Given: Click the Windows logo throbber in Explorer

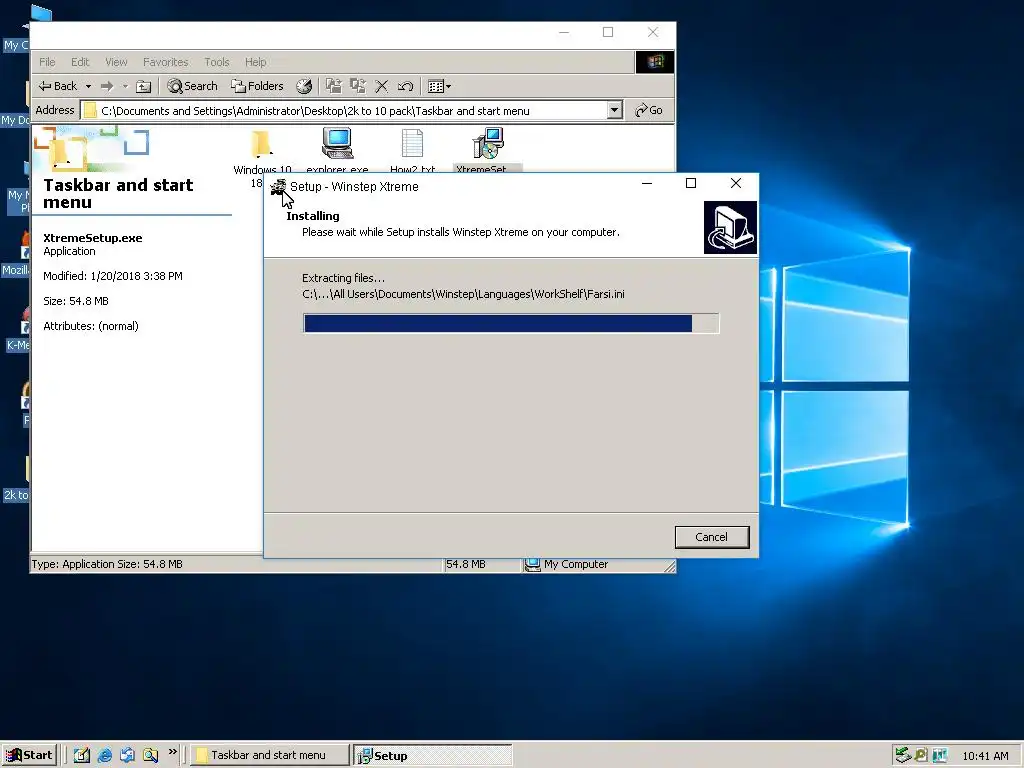Looking at the screenshot, I should [x=655, y=62].
